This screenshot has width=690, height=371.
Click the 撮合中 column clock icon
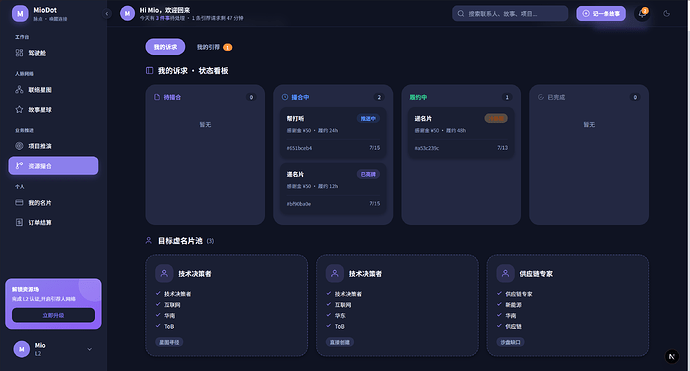[x=285, y=97]
